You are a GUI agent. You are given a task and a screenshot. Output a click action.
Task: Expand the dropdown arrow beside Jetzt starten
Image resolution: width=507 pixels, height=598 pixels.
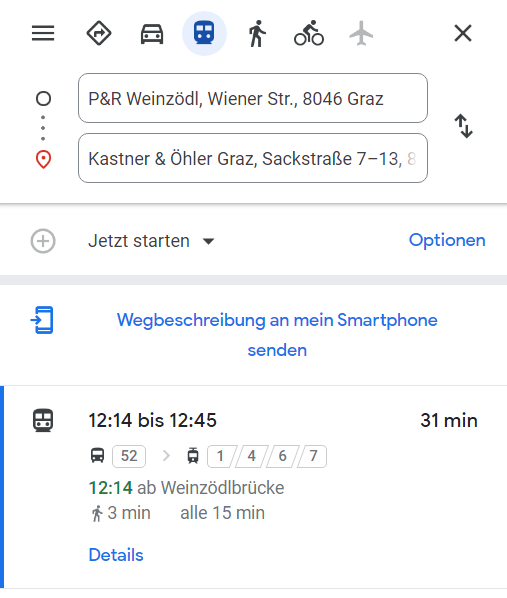click(x=208, y=241)
